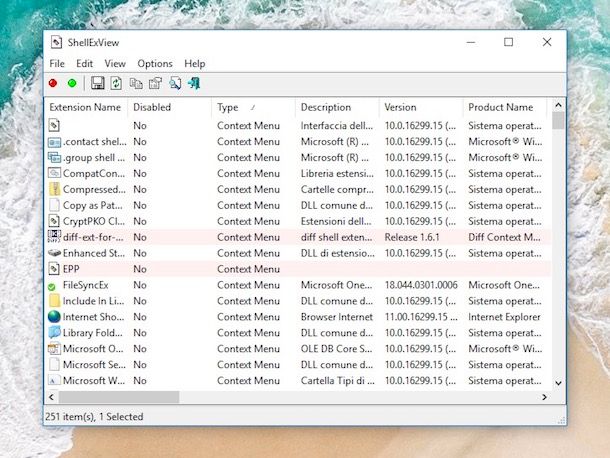Select the .contact shell row icon
The width and height of the screenshot is (610, 458).
pyautogui.click(x=54, y=142)
